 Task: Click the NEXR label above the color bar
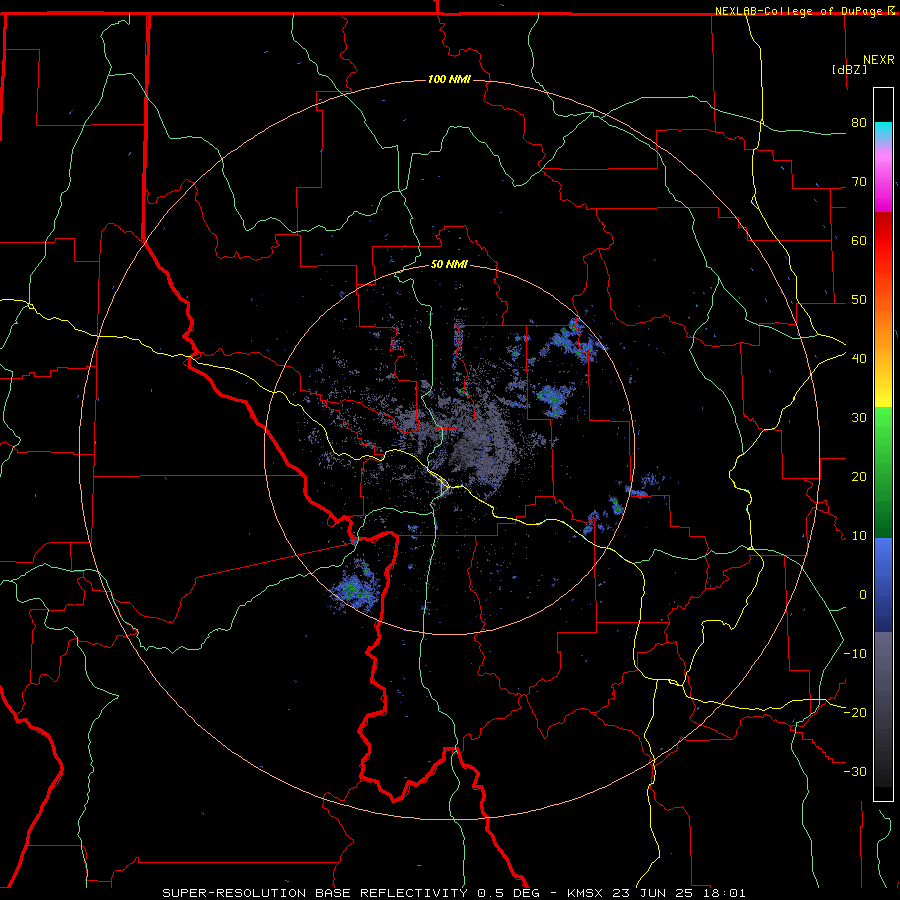pyautogui.click(x=879, y=60)
